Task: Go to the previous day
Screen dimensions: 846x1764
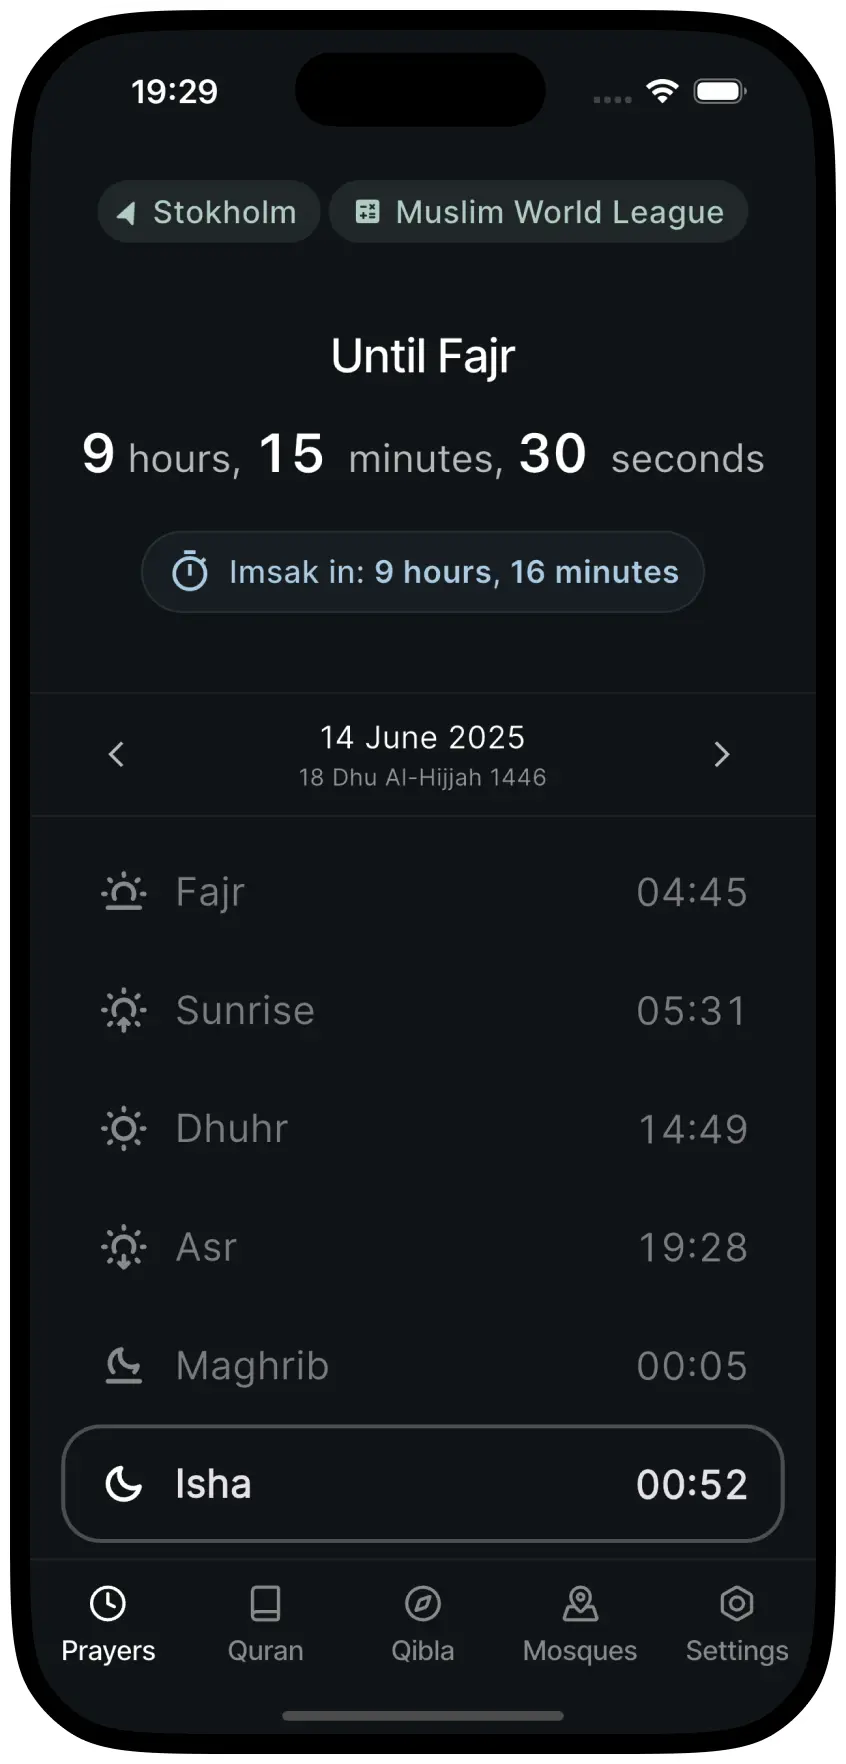Action: 116,754
